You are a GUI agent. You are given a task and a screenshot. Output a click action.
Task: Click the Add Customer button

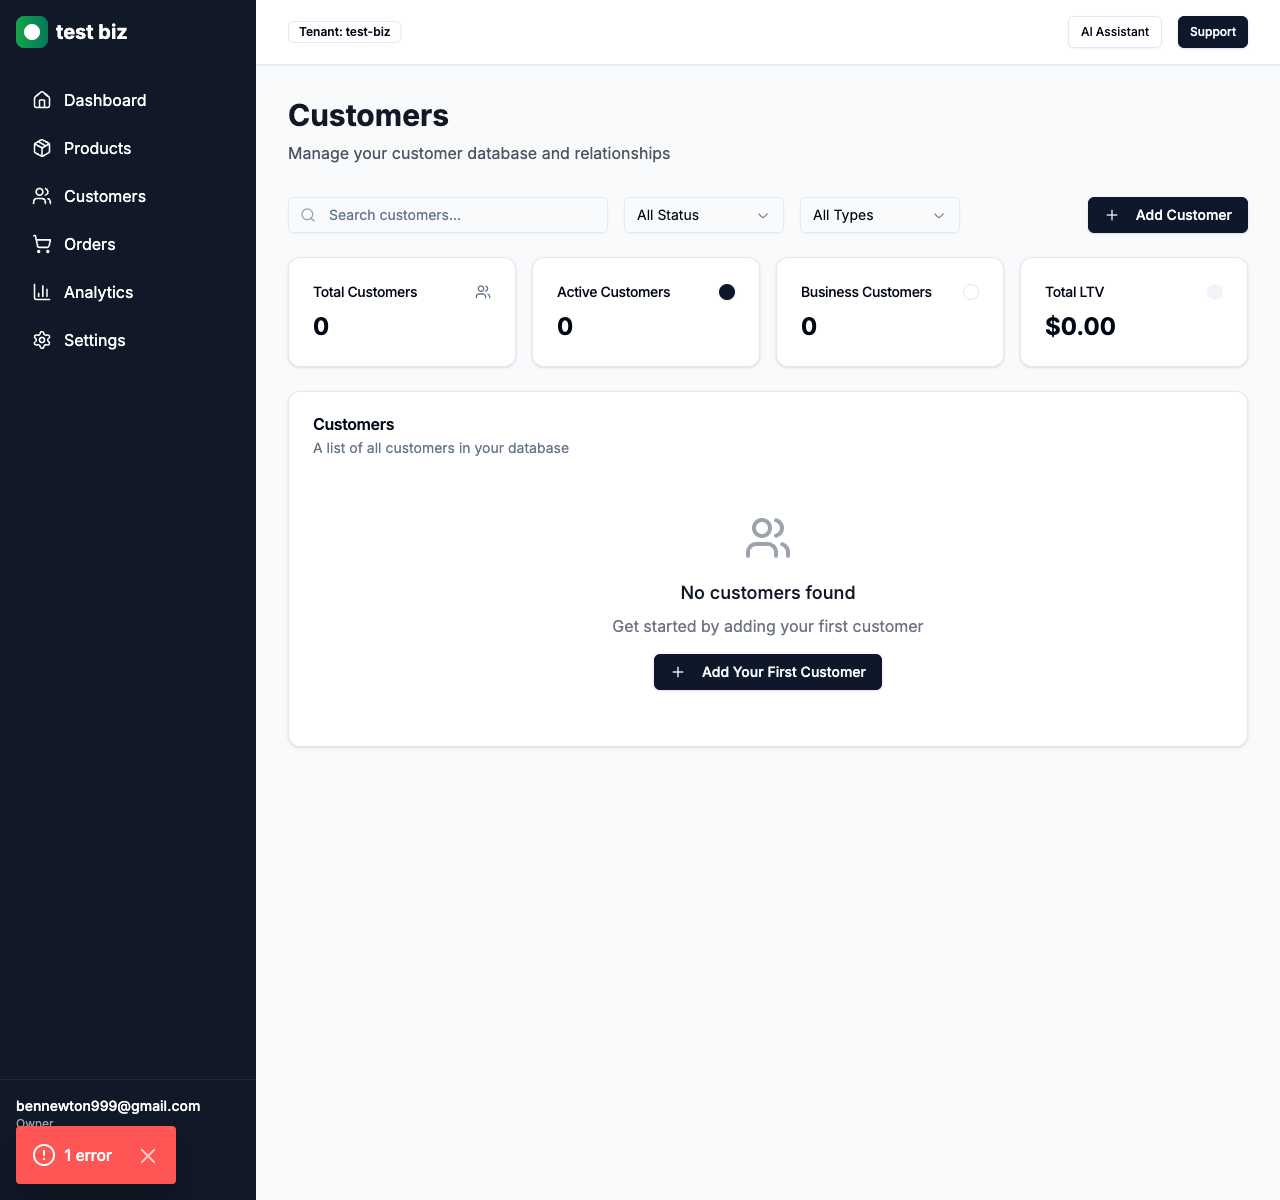click(1167, 215)
